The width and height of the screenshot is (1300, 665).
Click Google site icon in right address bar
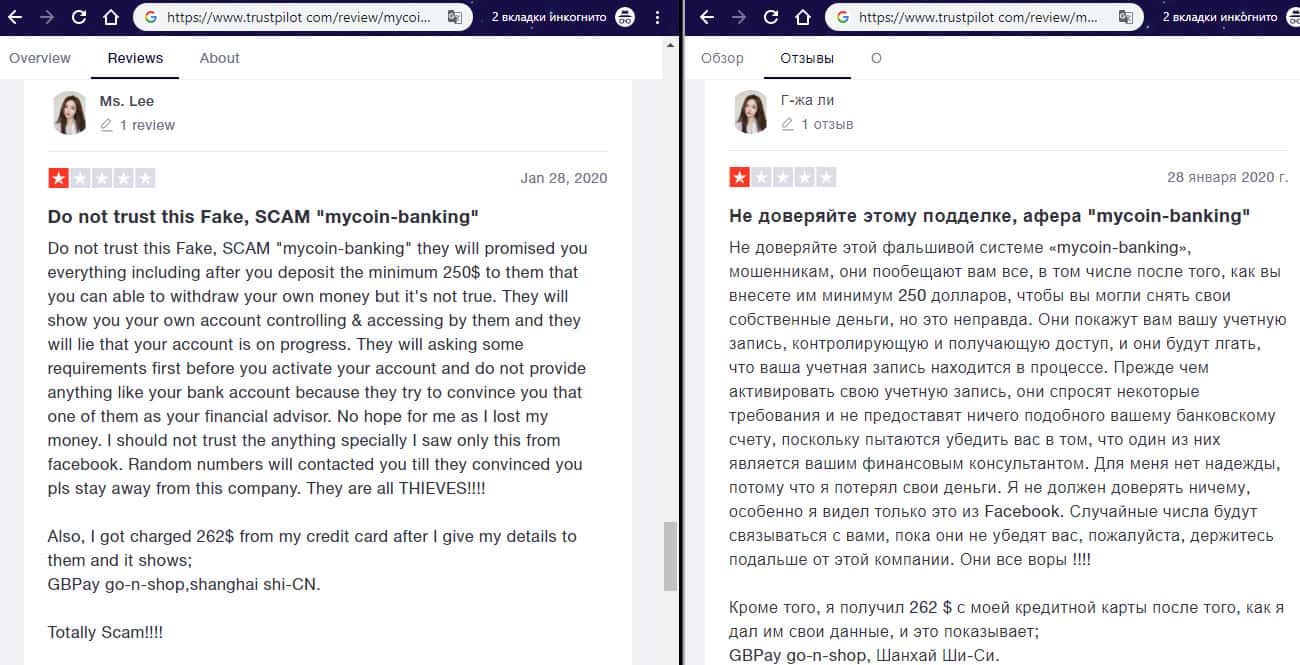click(843, 17)
